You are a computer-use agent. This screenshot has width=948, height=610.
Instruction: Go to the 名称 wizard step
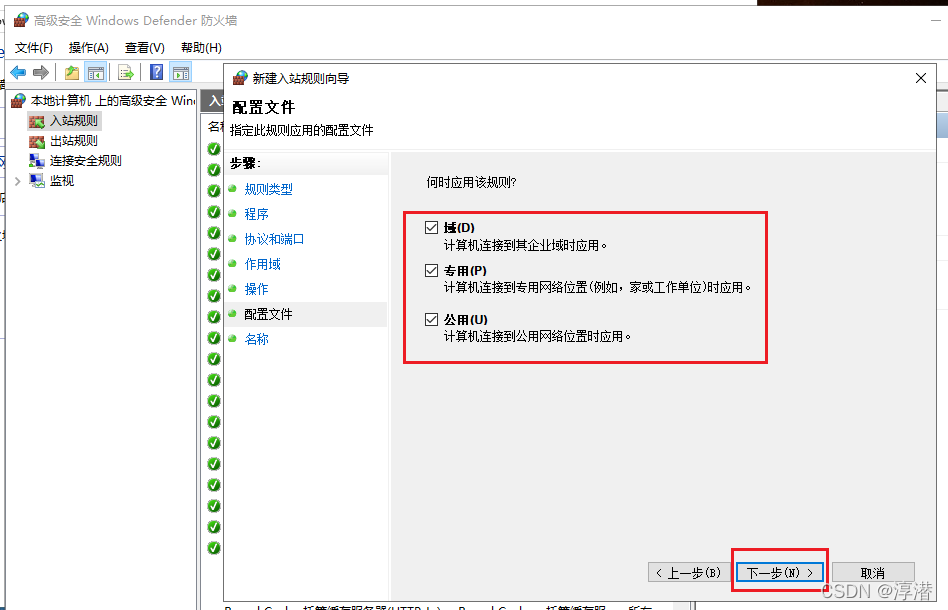(256, 339)
